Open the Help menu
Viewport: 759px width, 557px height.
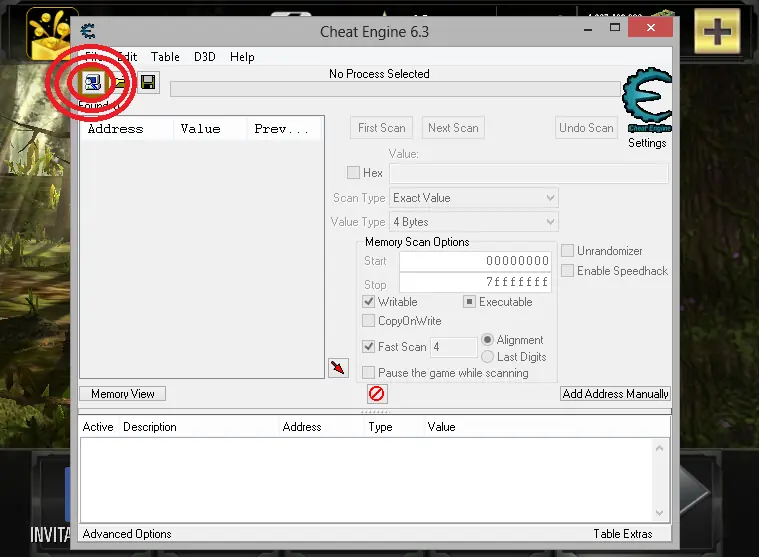pos(242,57)
